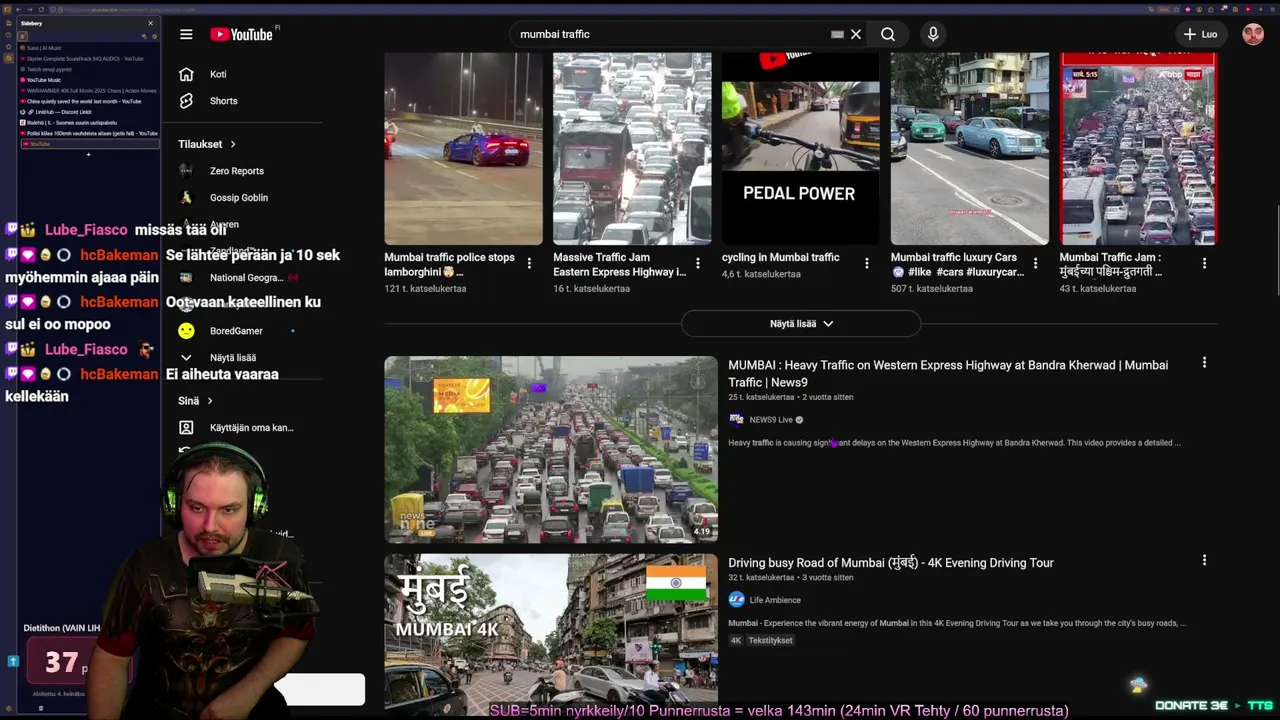1280x720 pixels.
Task: Click the YouTube page vertical scrollbar
Action: (1276, 250)
